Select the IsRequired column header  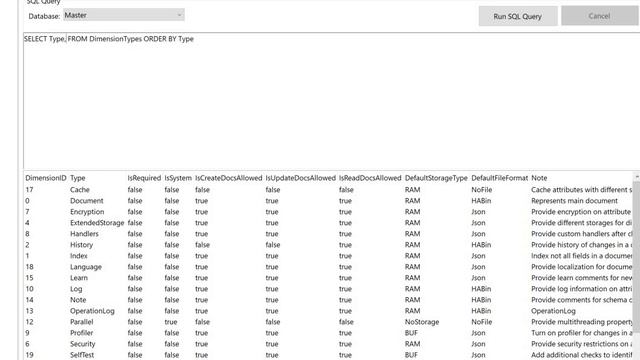point(144,178)
